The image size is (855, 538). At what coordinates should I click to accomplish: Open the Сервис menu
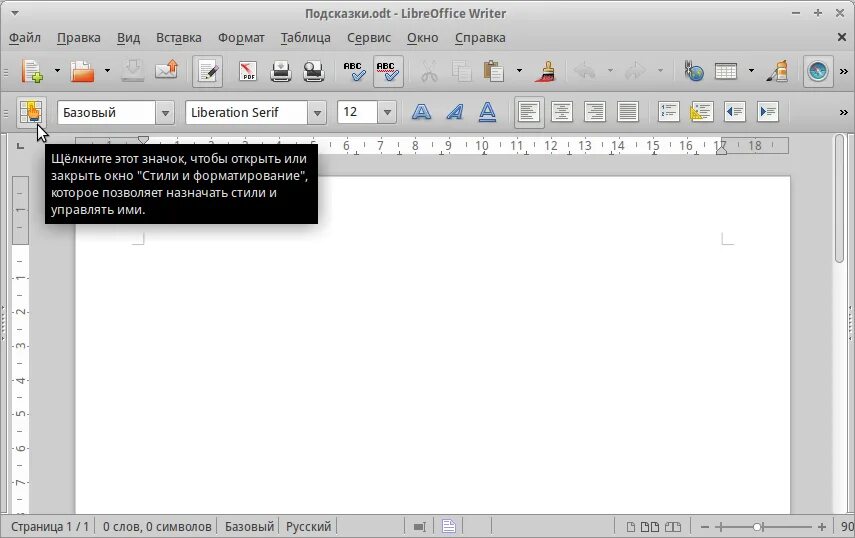click(x=369, y=38)
